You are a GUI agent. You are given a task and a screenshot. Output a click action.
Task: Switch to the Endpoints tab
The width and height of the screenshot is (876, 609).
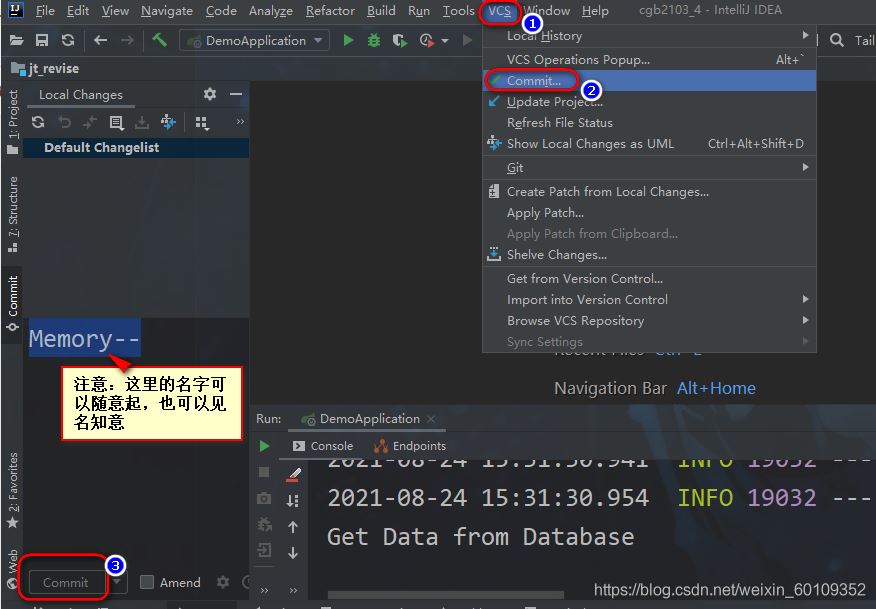point(410,446)
